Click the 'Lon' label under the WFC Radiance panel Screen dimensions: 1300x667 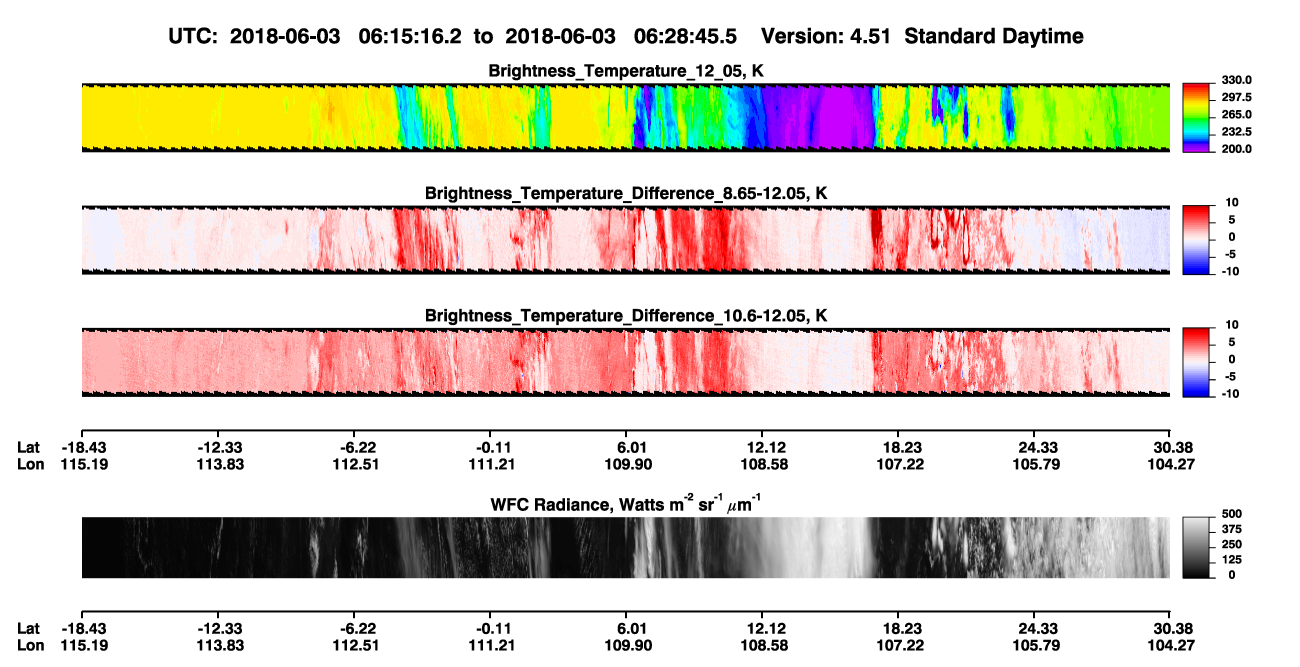pyautogui.click(x=31, y=646)
